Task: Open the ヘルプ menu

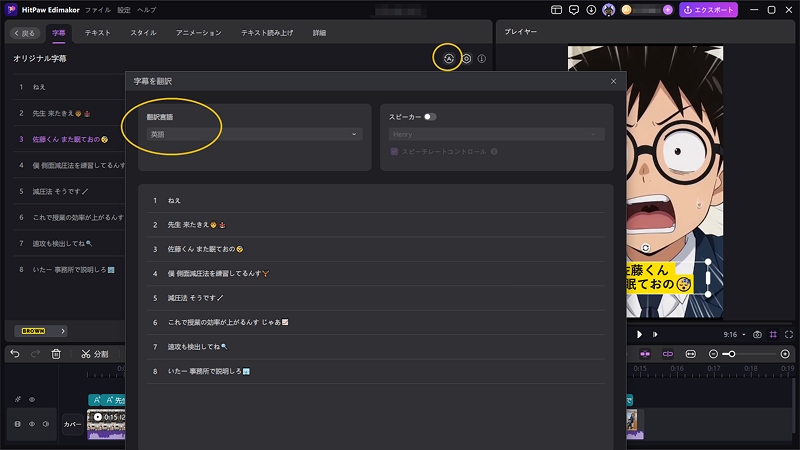Action: pos(146,10)
